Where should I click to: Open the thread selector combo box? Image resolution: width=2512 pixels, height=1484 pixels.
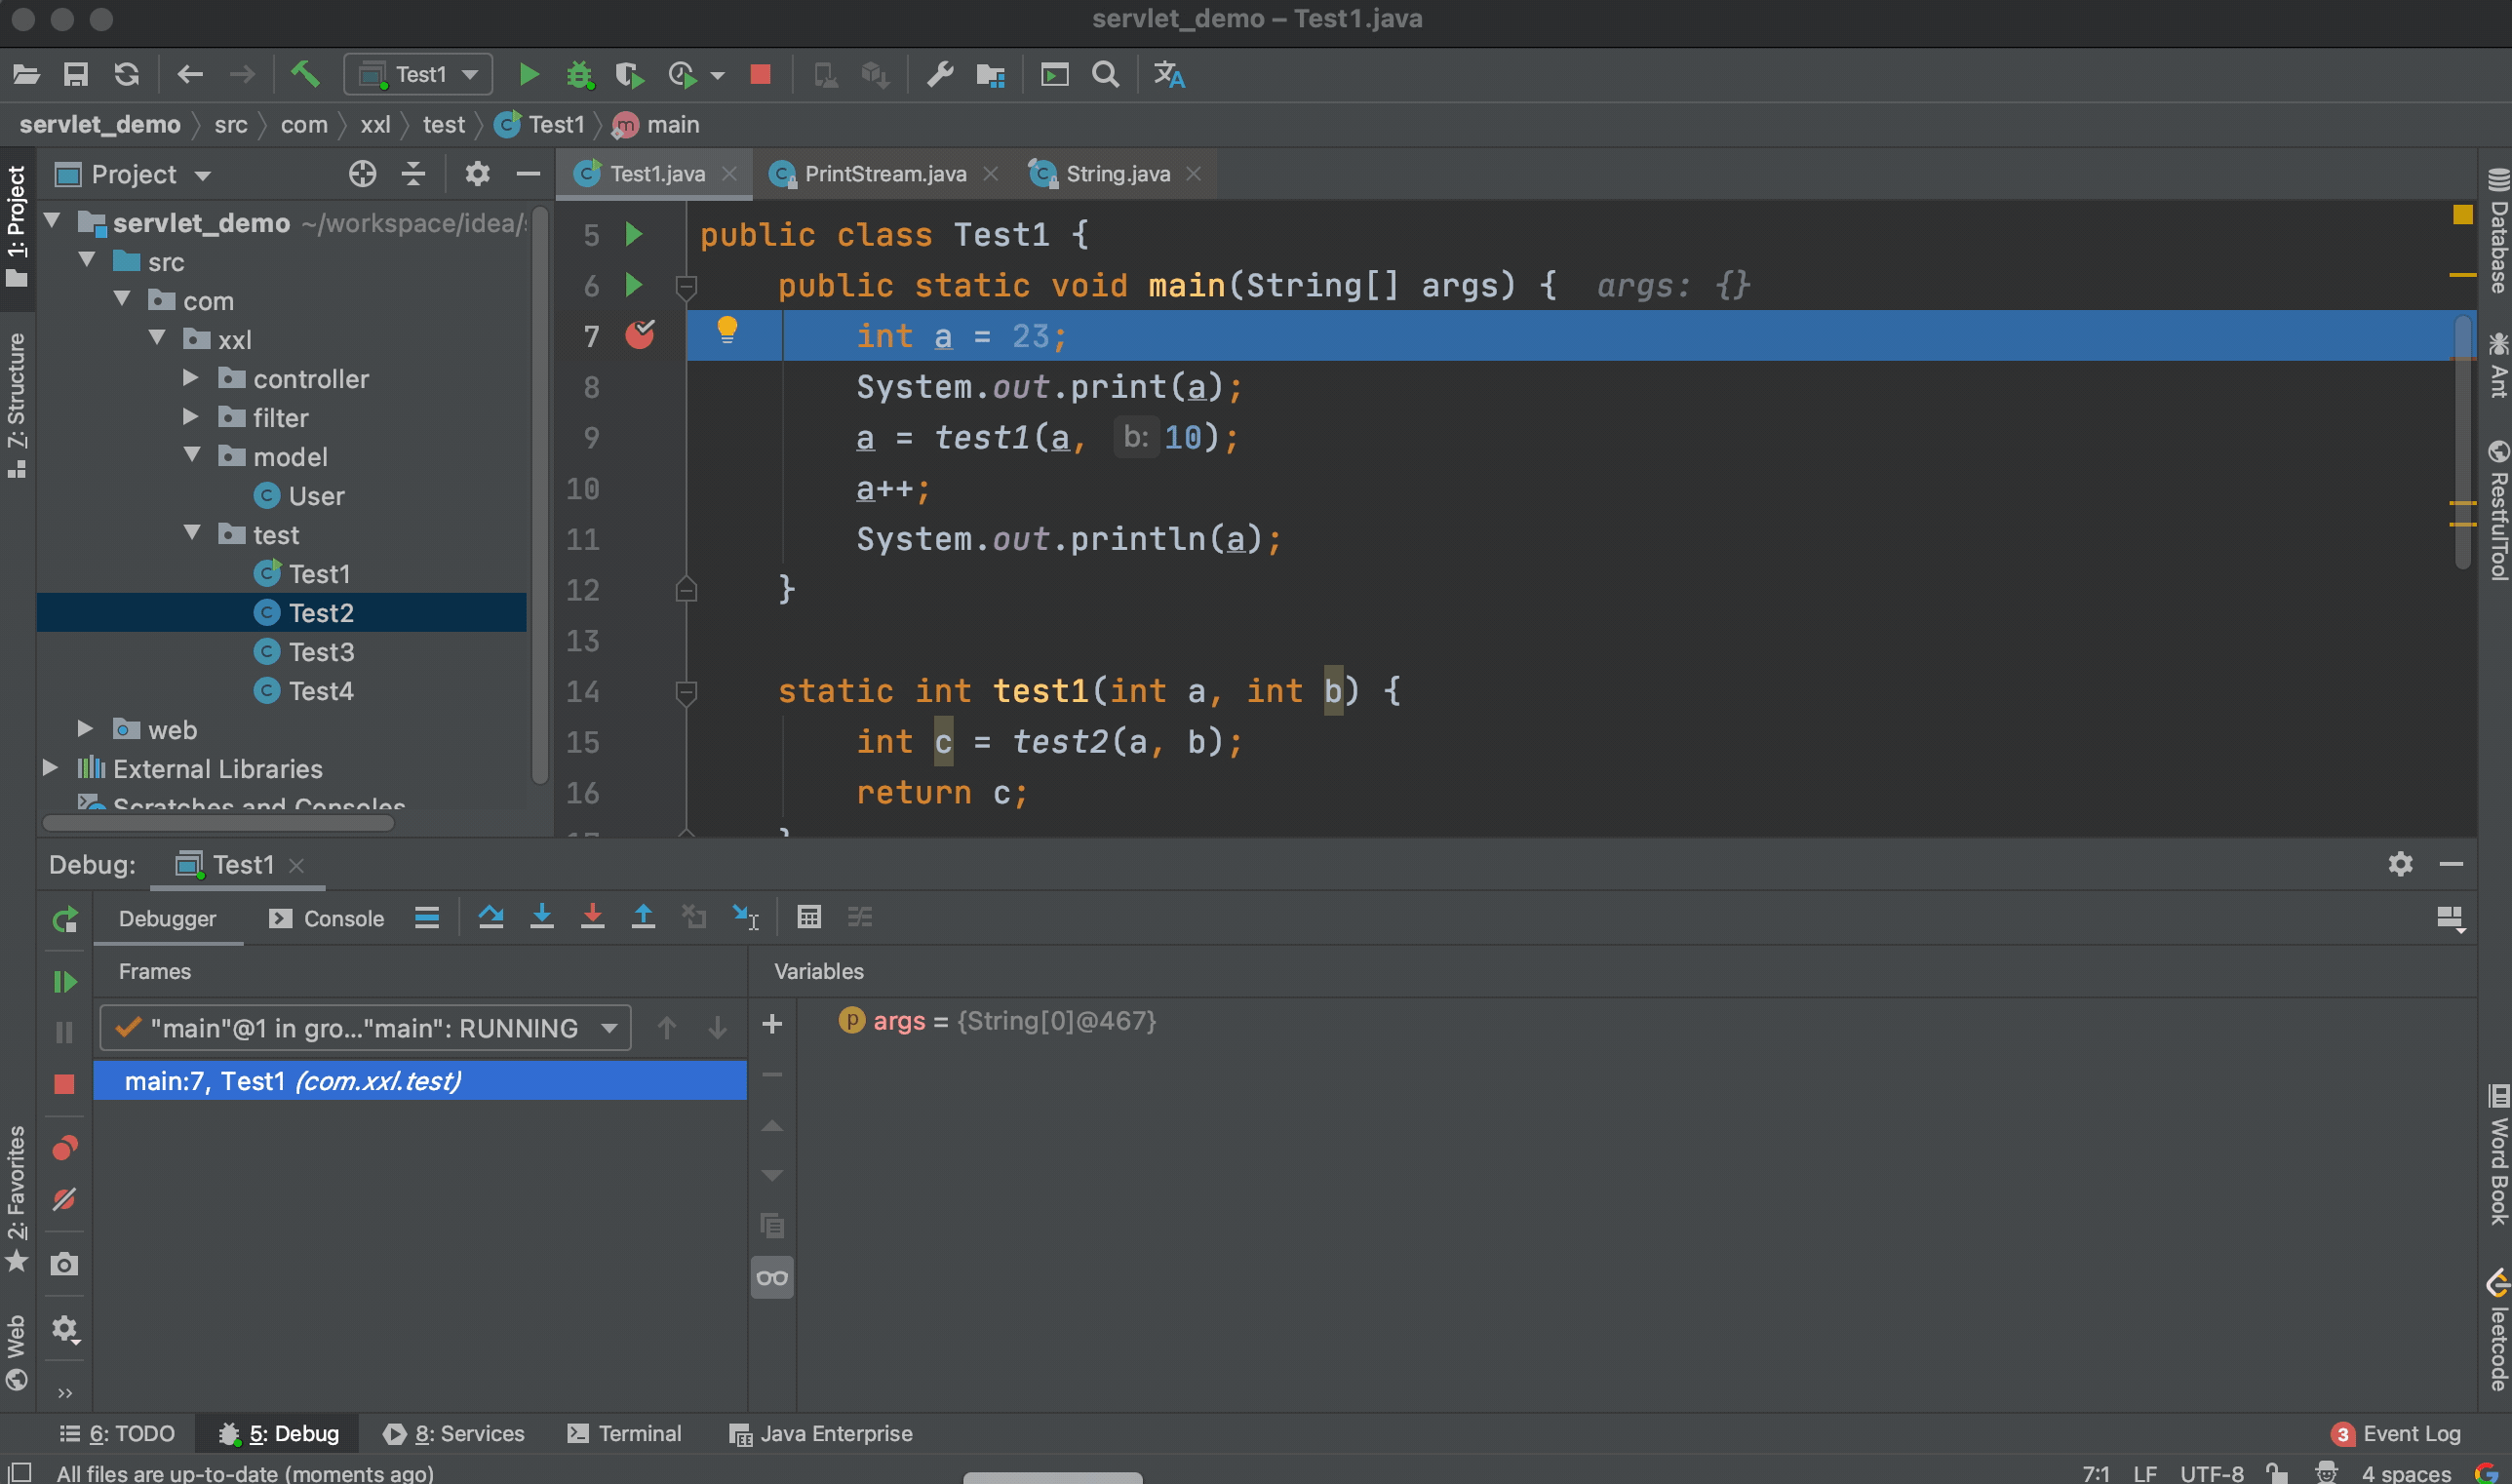pyautogui.click(x=365, y=1028)
